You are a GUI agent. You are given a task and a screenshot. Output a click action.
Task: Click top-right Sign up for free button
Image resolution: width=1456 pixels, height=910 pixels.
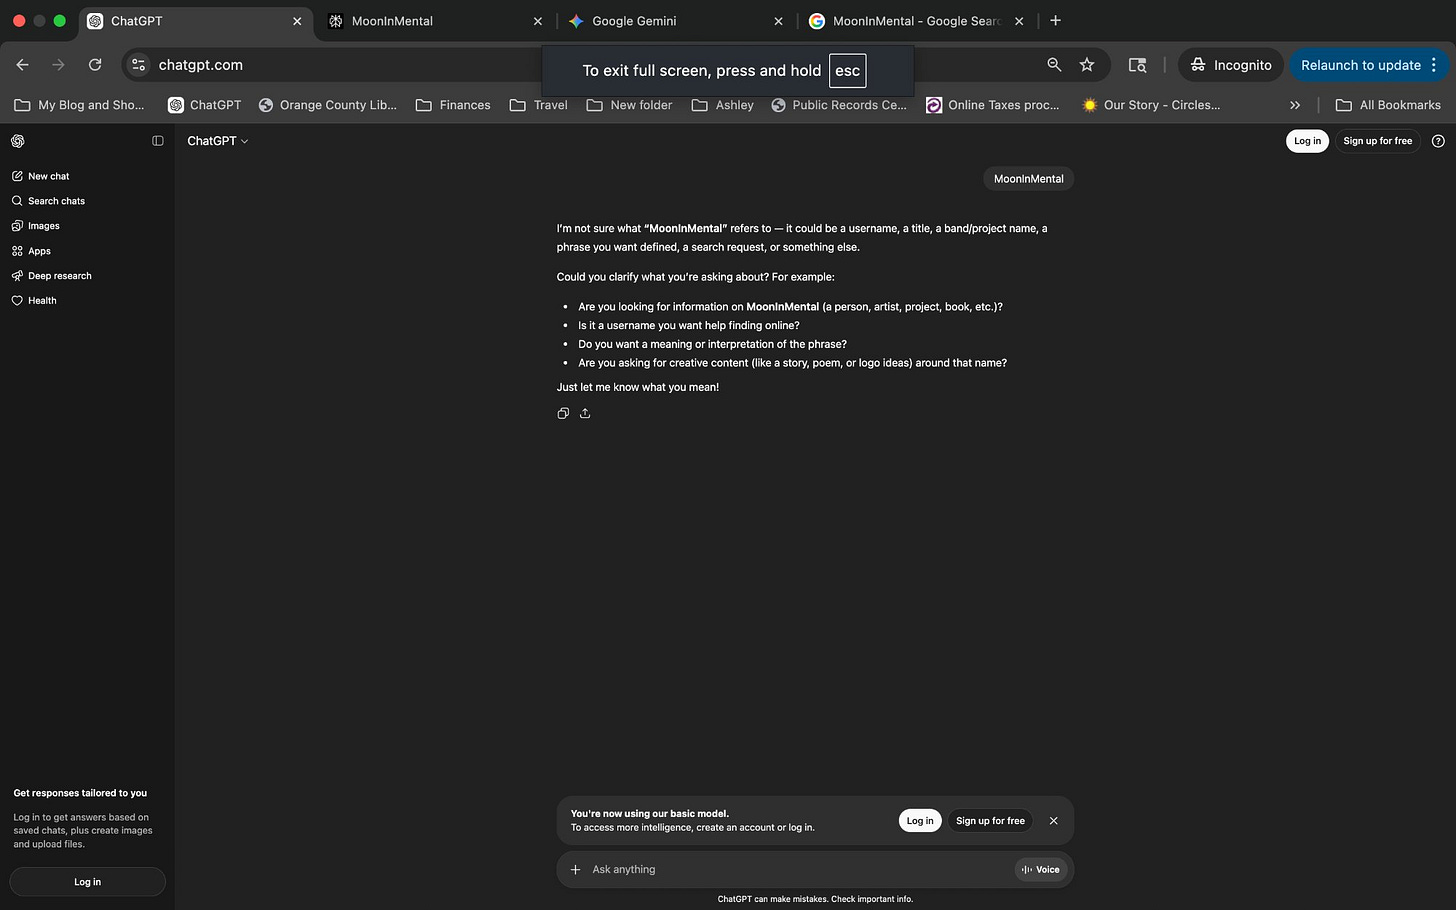click(1377, 141)
